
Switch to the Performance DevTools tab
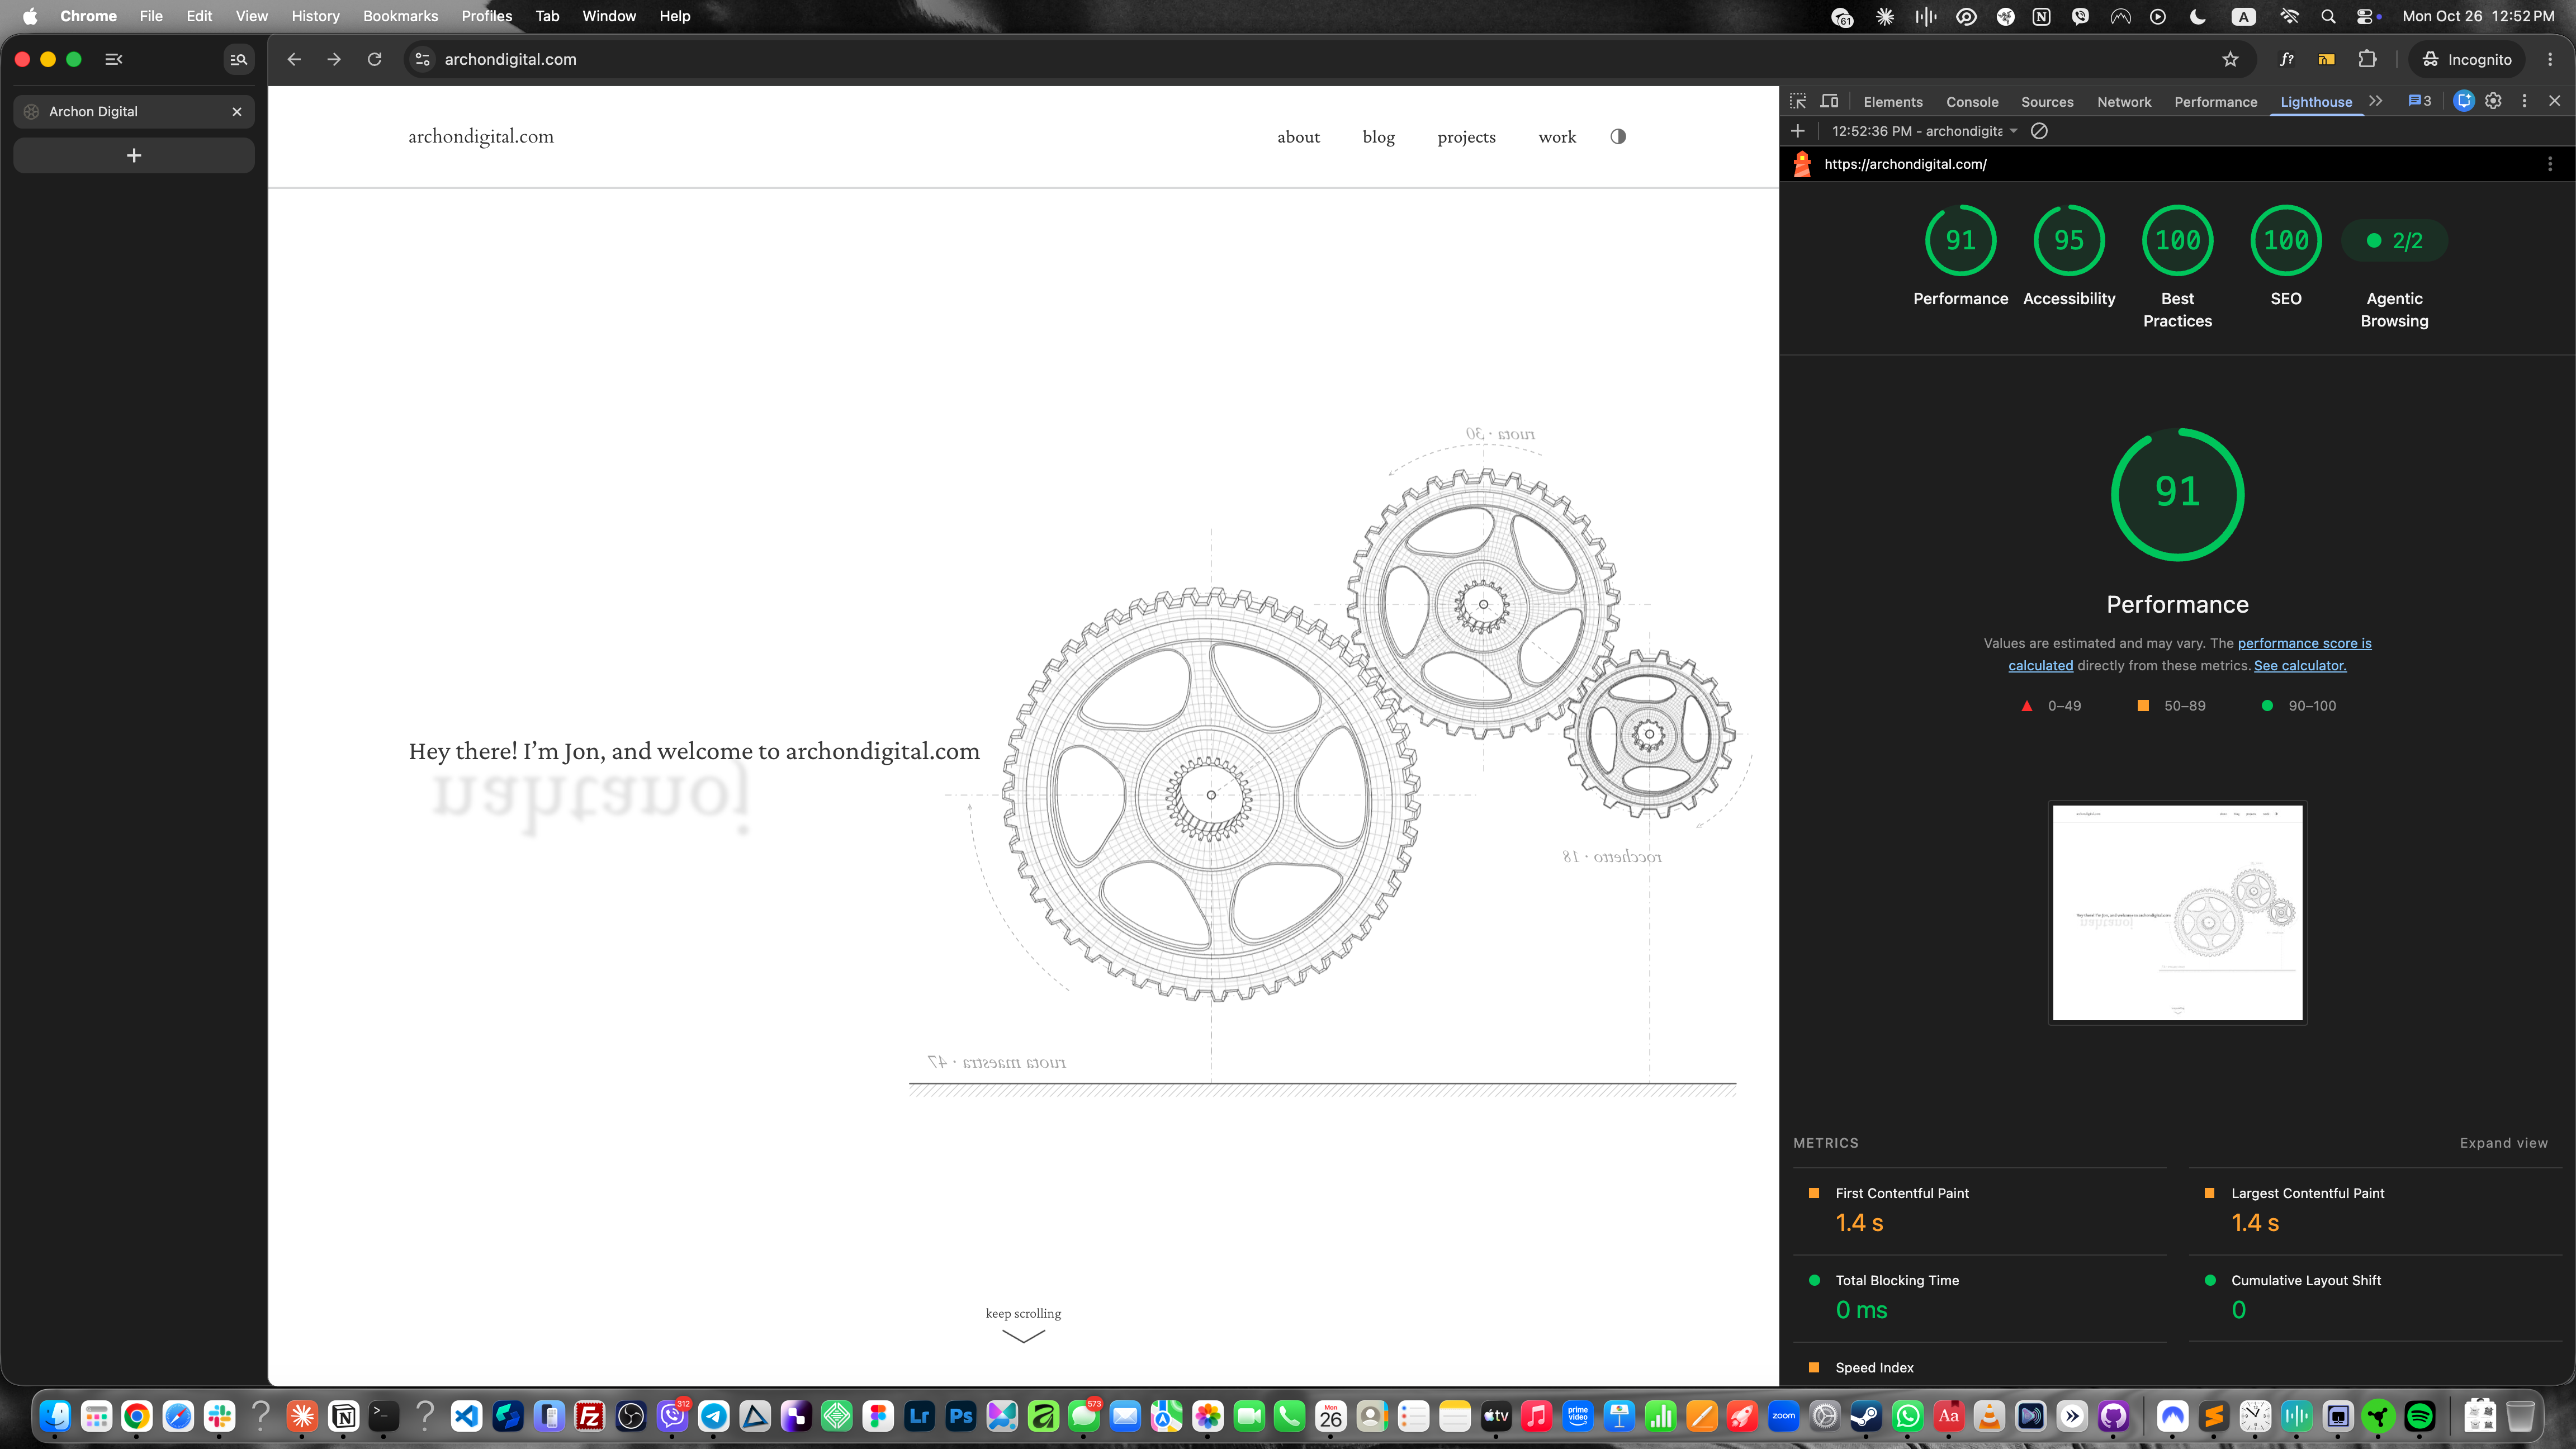point(2215,102)
